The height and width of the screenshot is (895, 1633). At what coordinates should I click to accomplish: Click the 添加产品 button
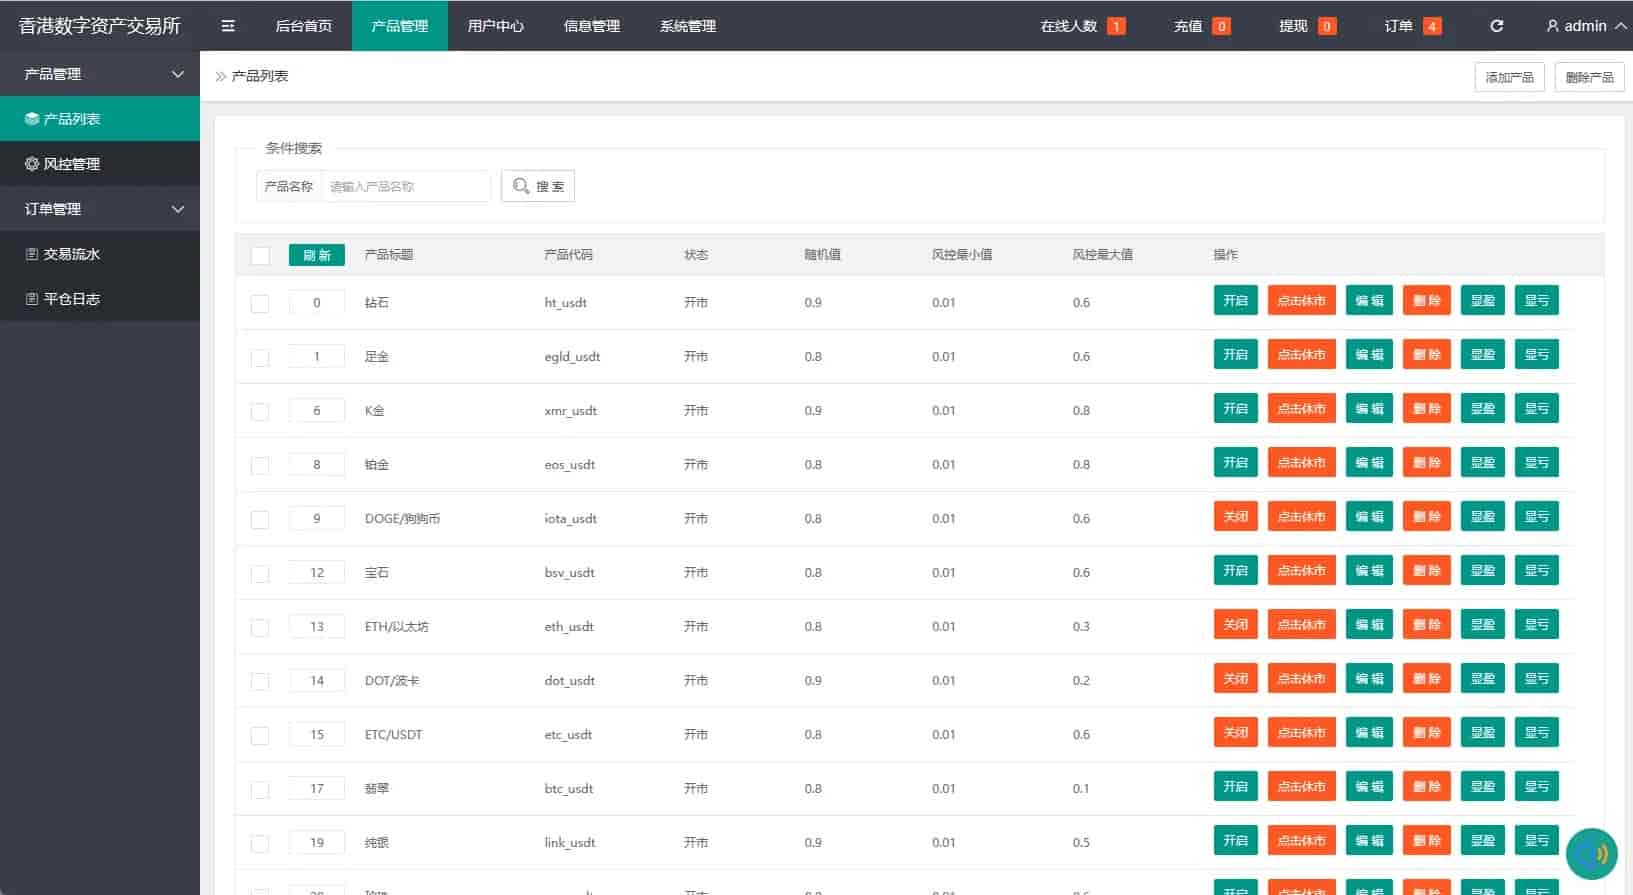pos(1509,77)
